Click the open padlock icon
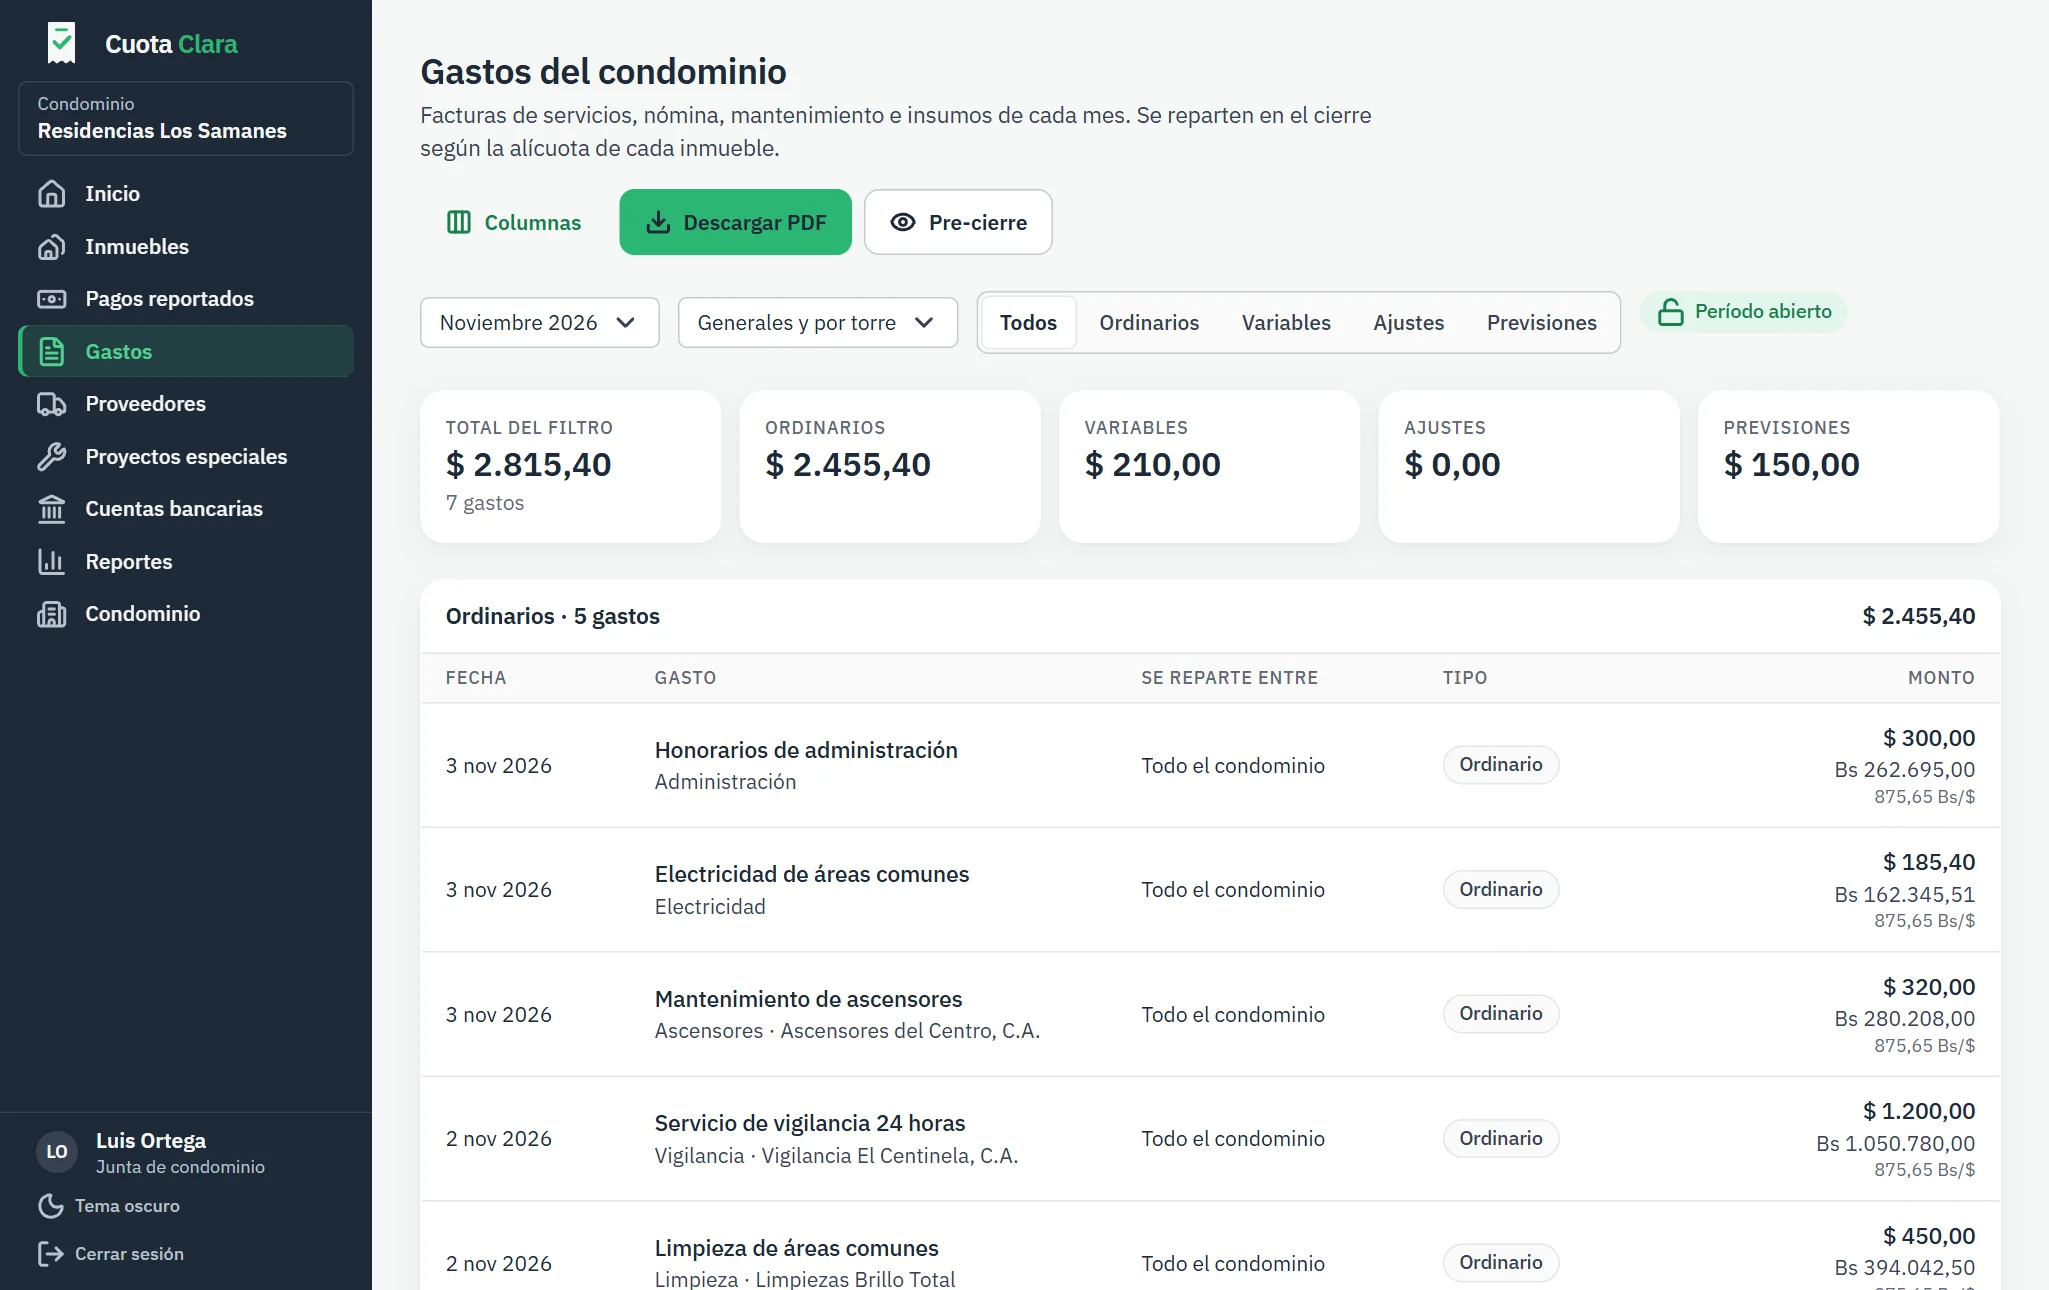 (x=1670, y=312)
